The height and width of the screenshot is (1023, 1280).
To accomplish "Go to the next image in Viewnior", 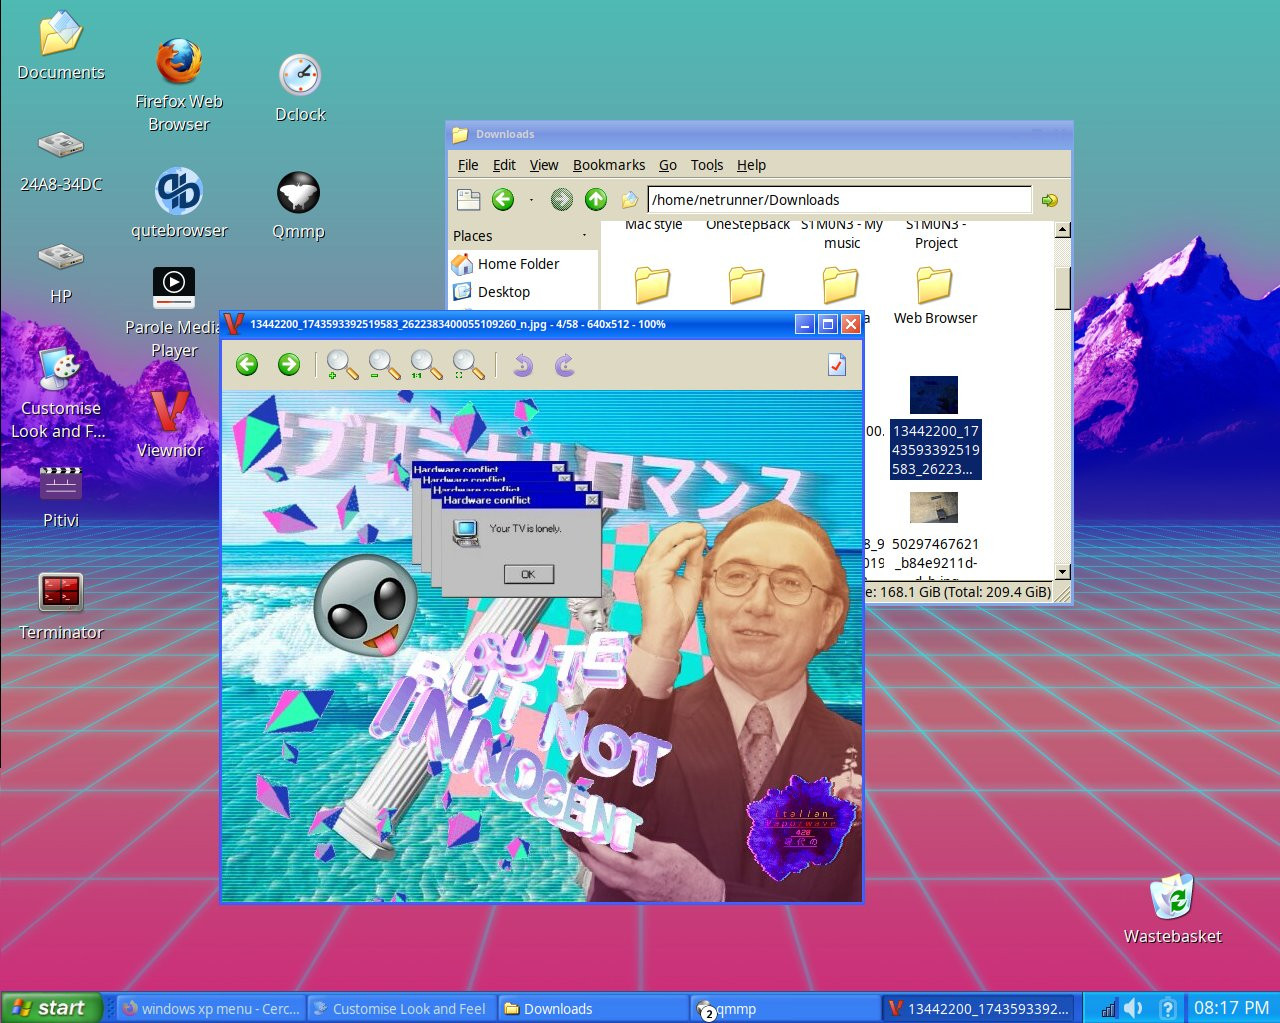I will click(288, 365).
